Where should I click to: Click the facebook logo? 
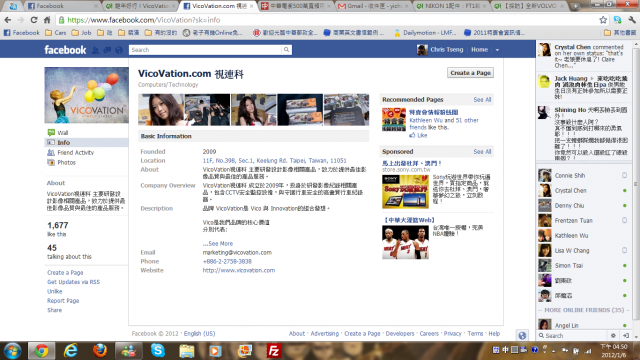pos(65,50)
